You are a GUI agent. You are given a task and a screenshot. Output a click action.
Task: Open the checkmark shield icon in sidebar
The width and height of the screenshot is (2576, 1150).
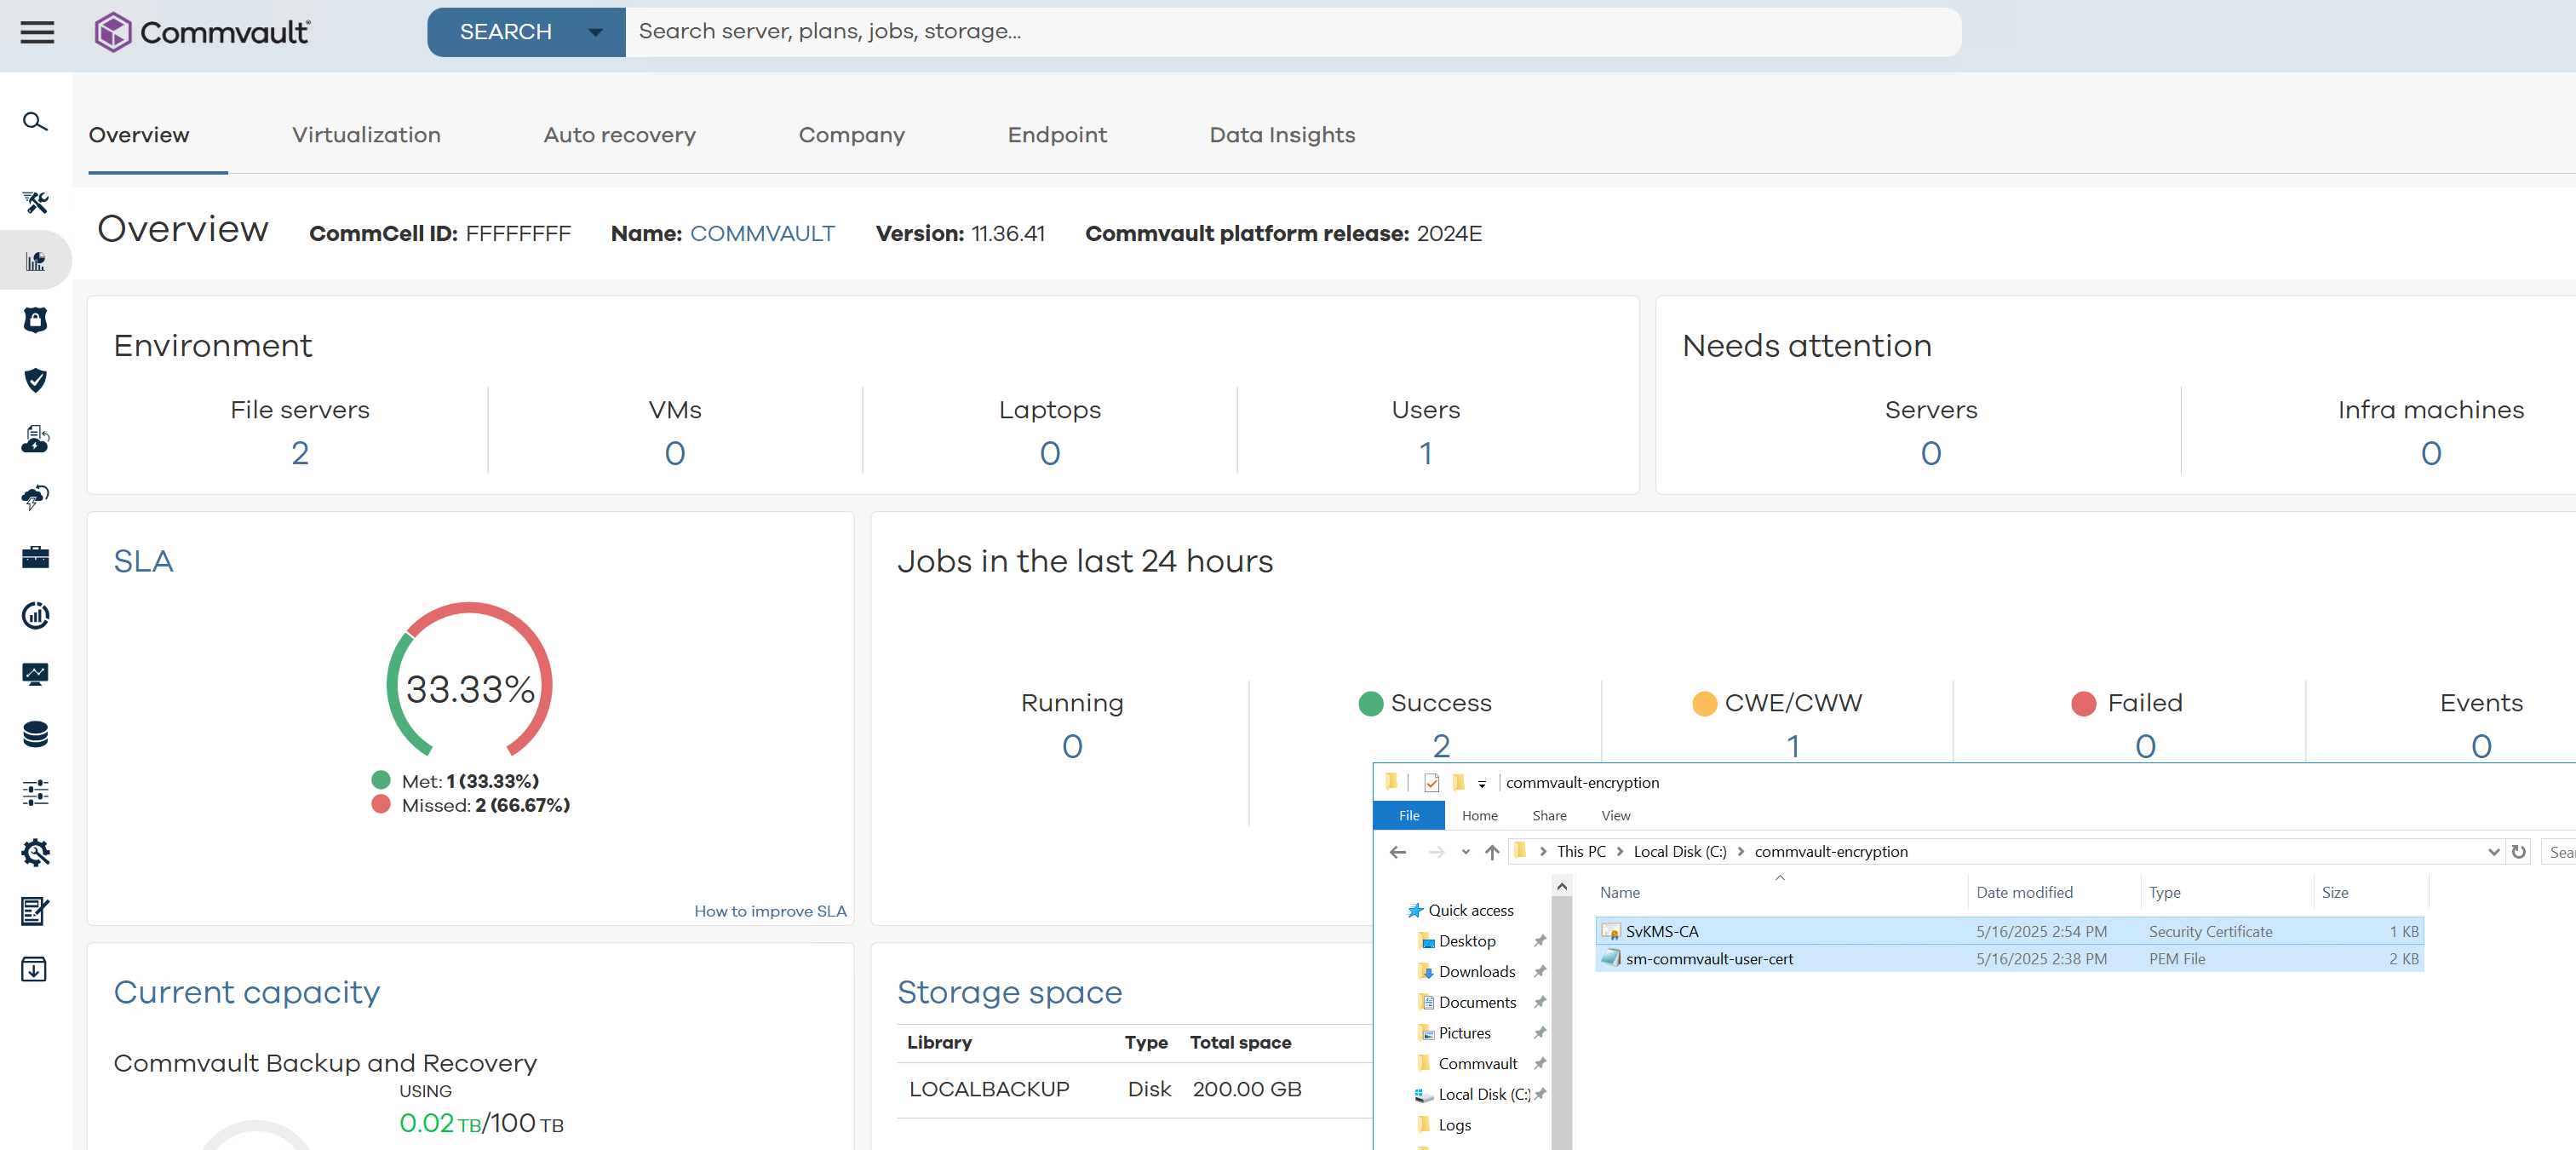click(35, 380)
